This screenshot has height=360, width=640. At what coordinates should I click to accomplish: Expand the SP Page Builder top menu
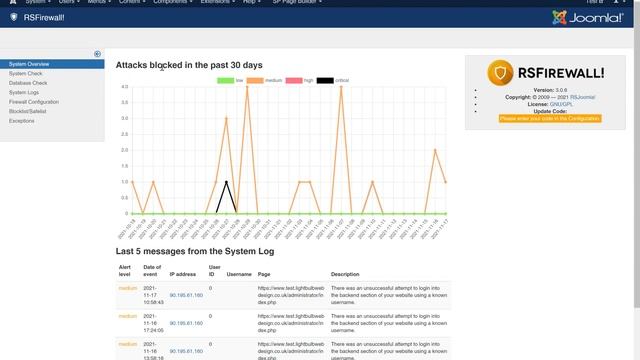click(297, 2)
